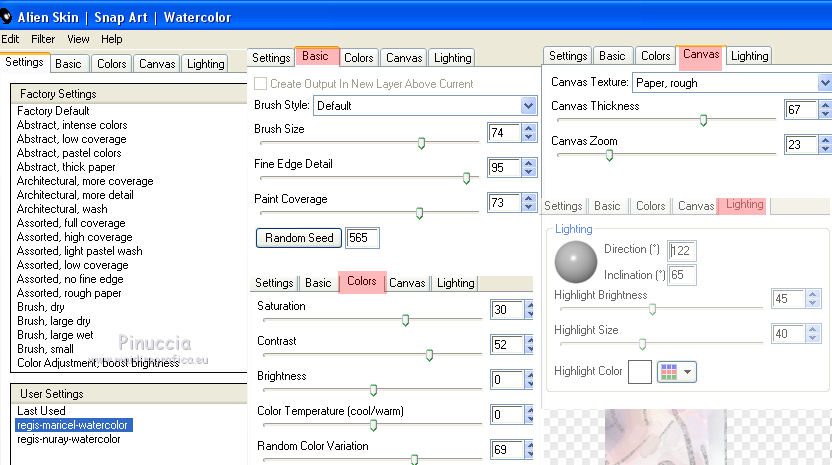The height and width of the screenshot is (465, 832).
Task: Enable Create Output In New Layer Above Current
Action: click(261, 84)
